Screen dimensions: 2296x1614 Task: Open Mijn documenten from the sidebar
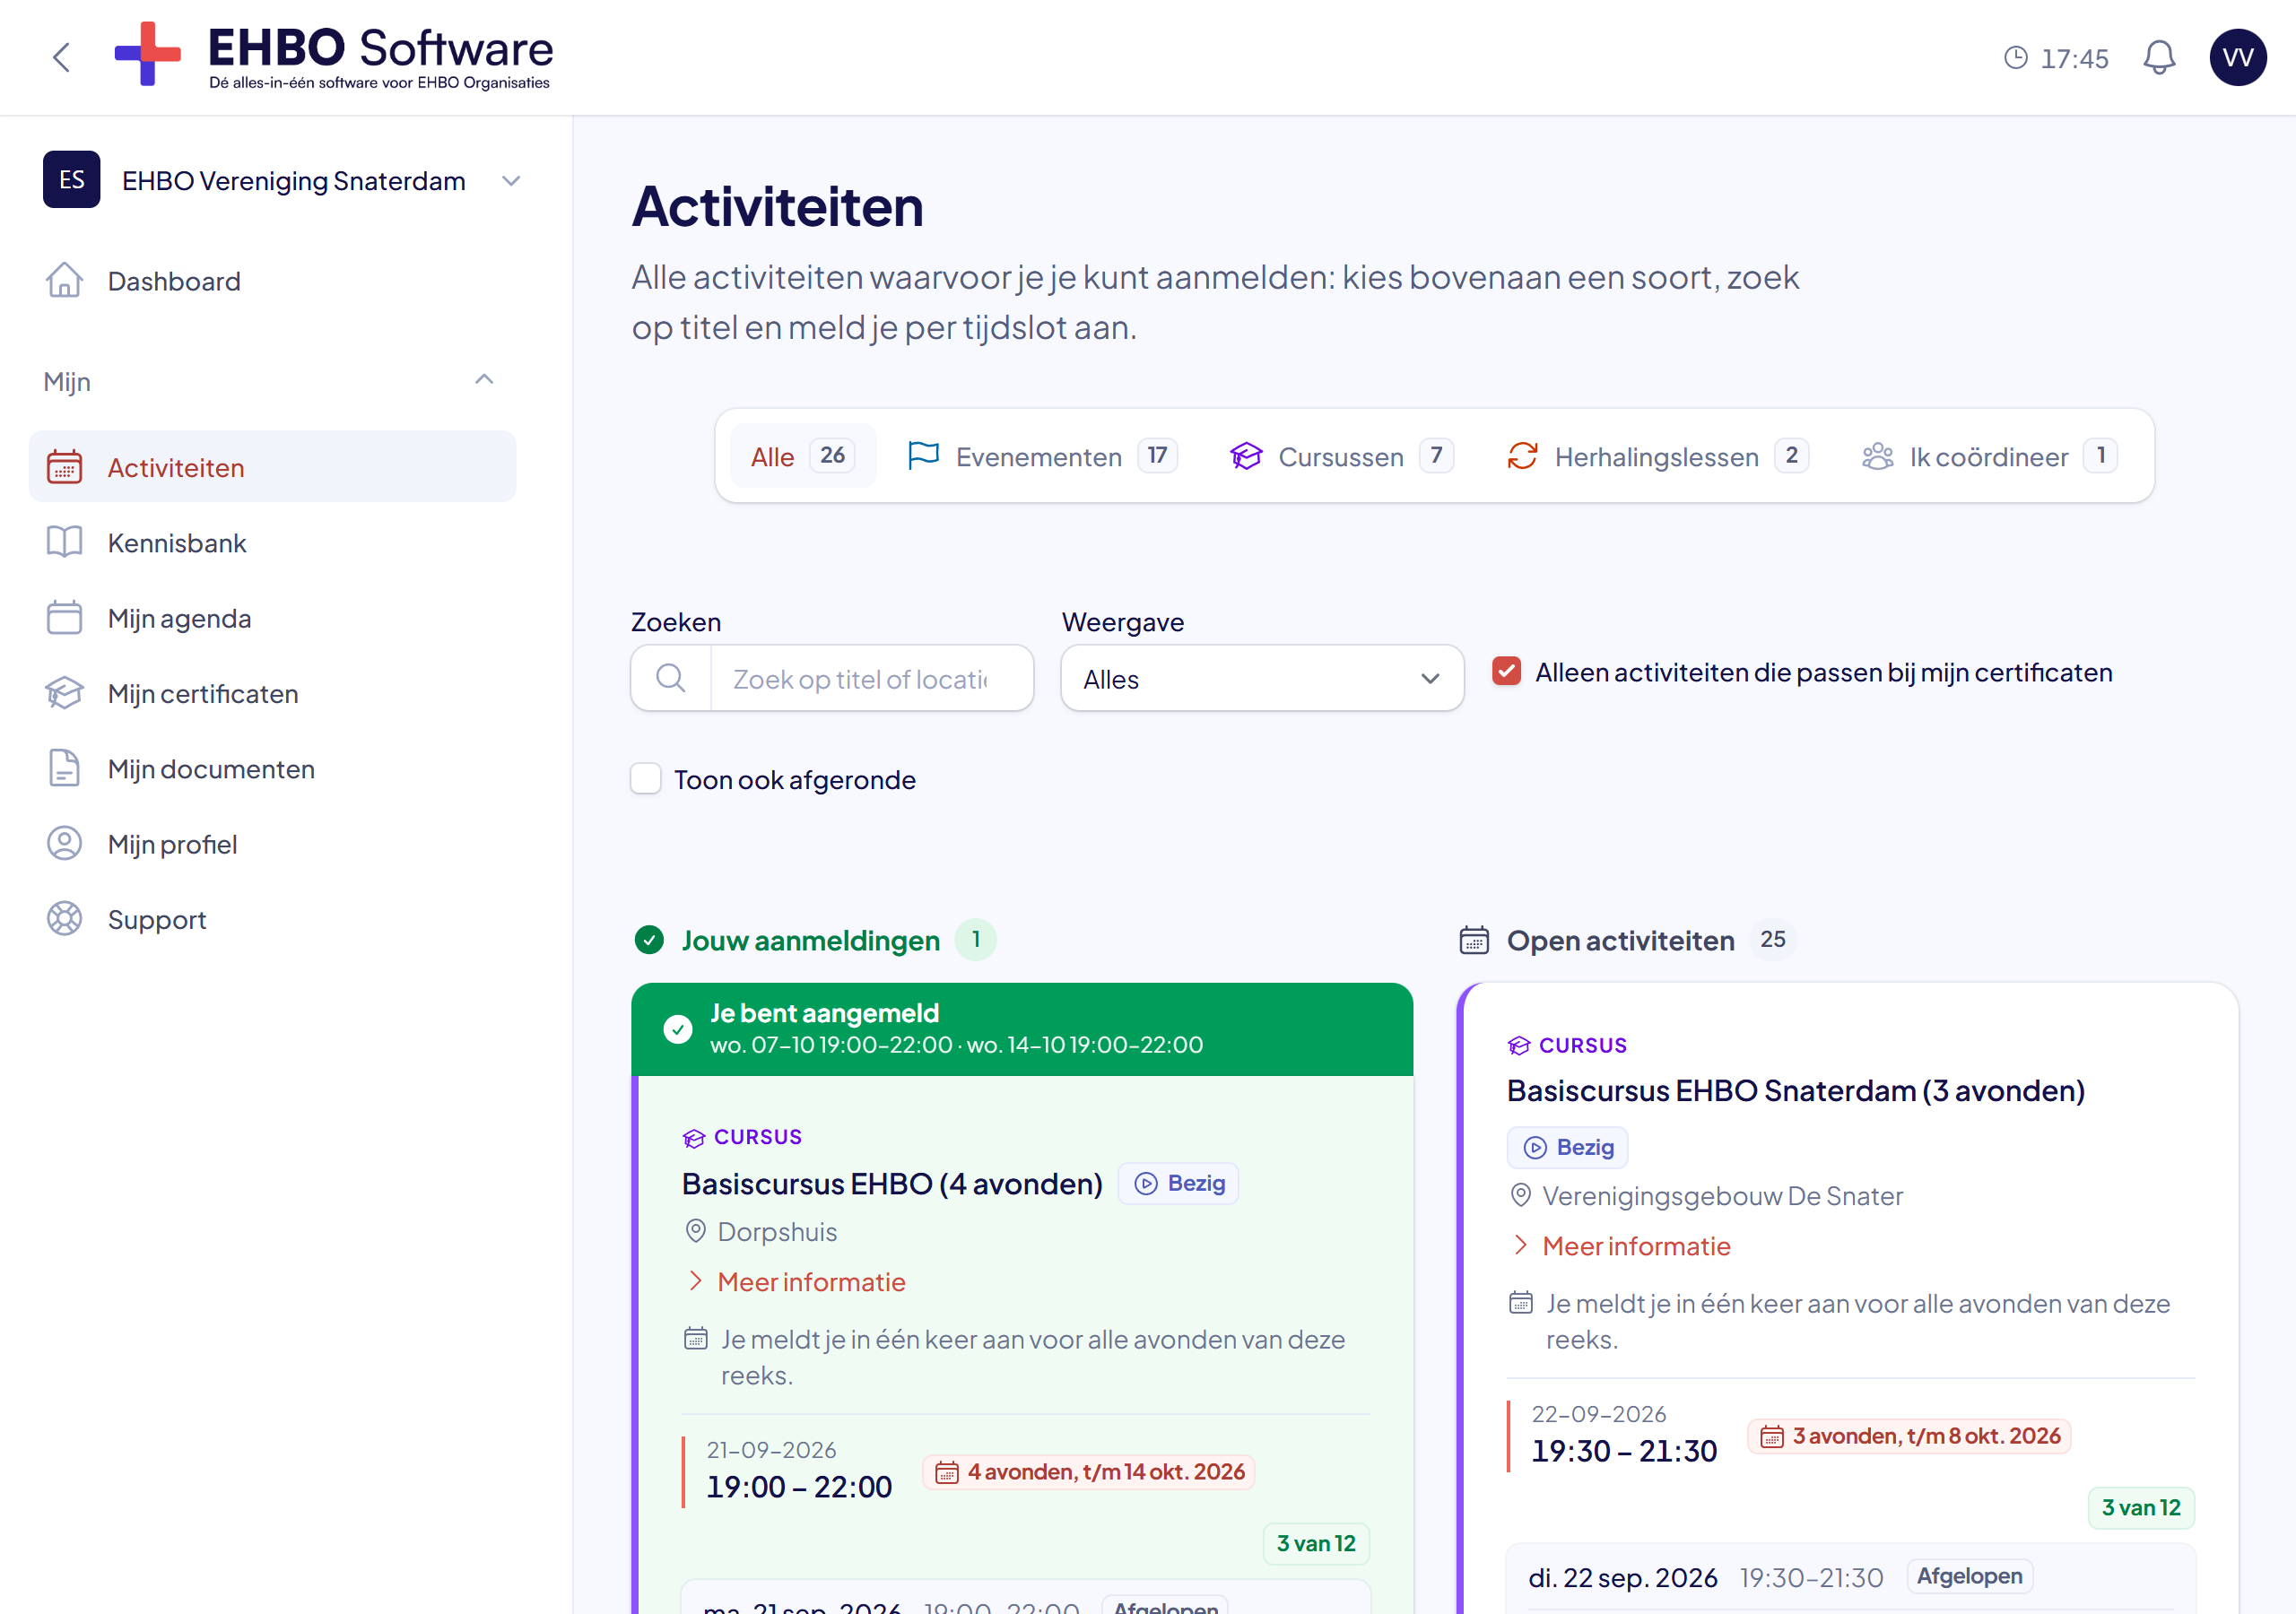coord(272,768)
